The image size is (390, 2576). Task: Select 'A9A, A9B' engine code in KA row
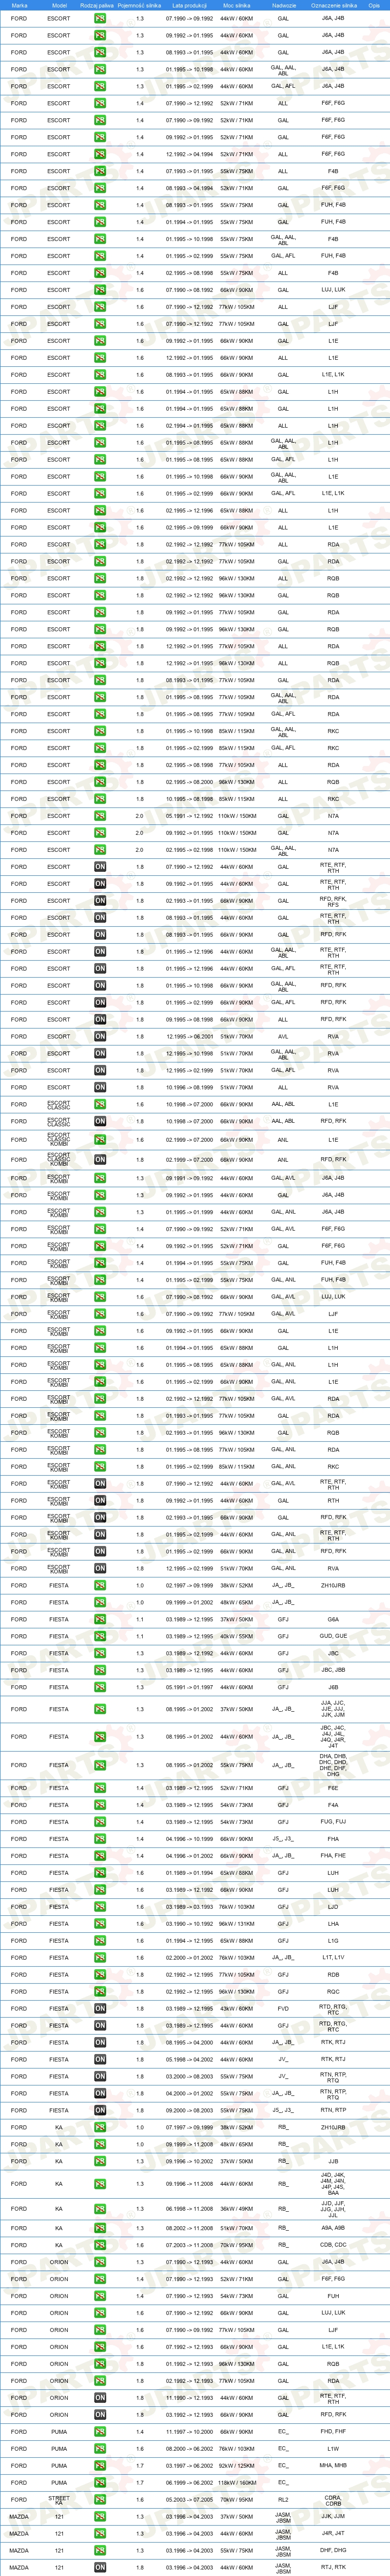click(x=333, y=2228)
